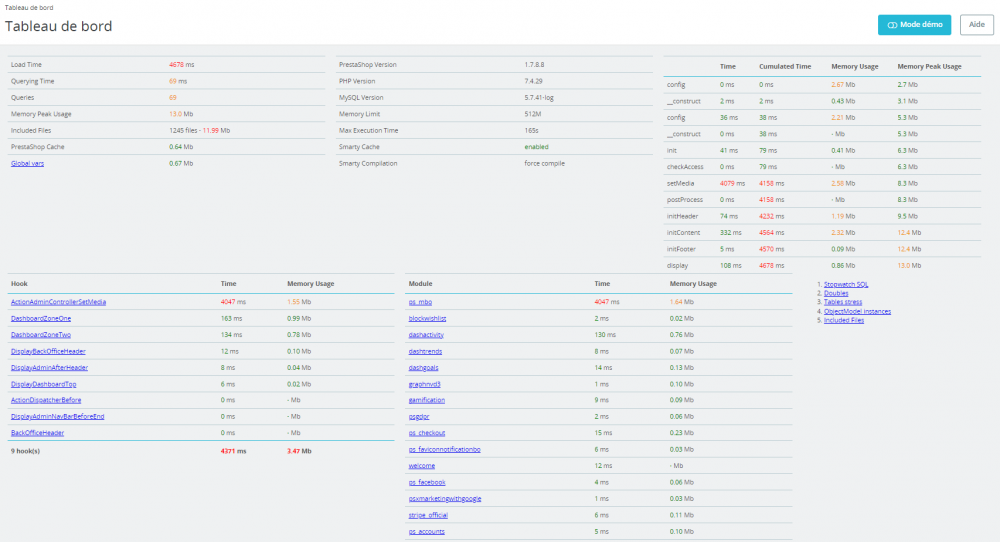Select PHP Version value 7.4.29
The height and width of the screenshot is (542, 1000).
click(533, 82)
